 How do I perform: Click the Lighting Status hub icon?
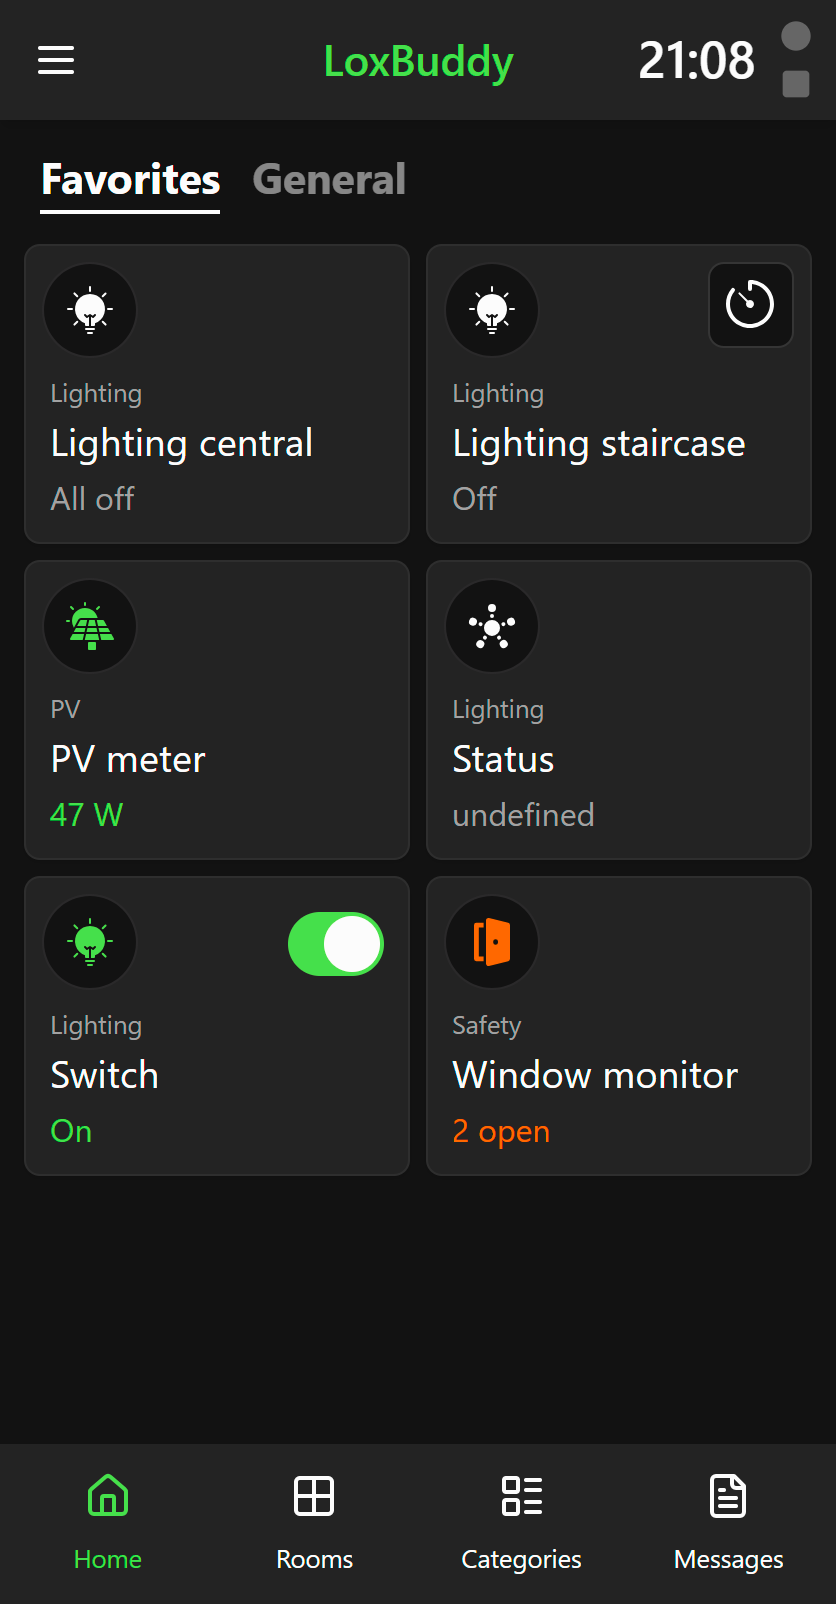click(492, 626)
